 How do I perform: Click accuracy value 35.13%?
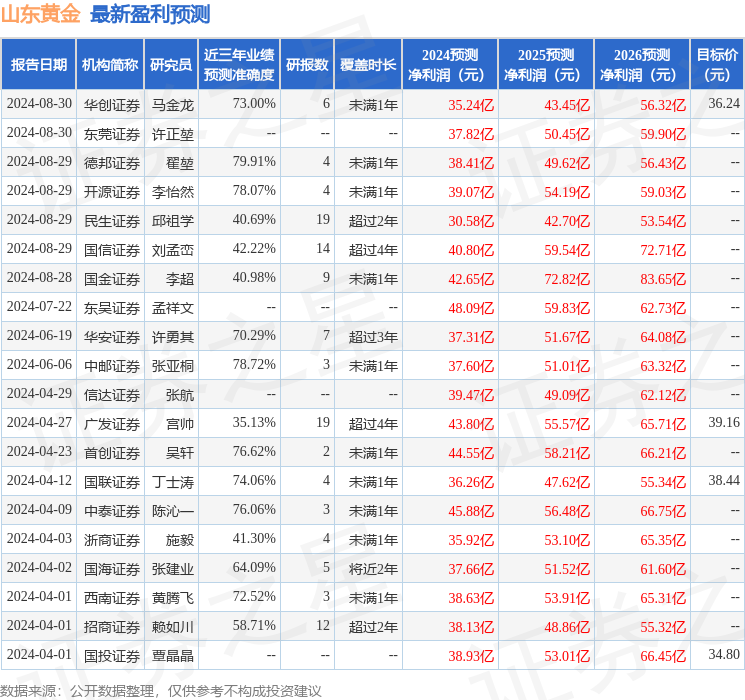[x=254, y=422]
